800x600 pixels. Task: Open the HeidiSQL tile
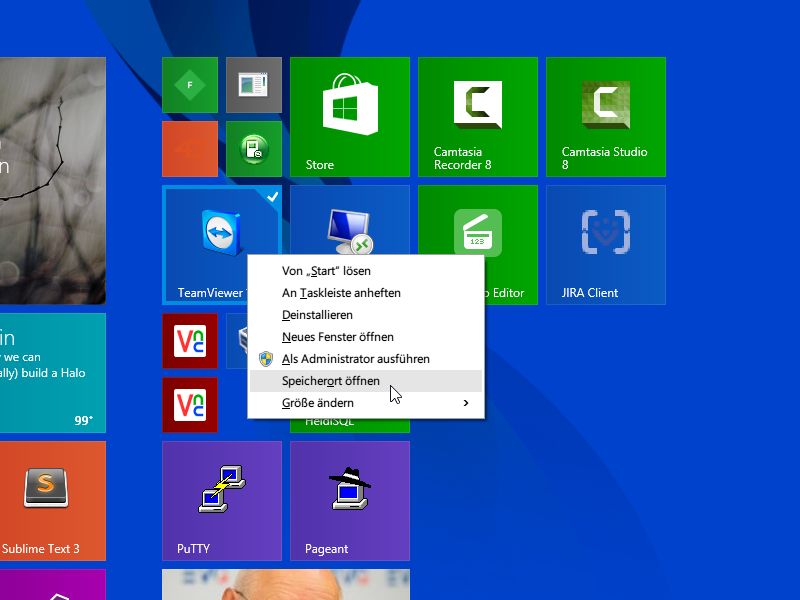click(349, 426)
